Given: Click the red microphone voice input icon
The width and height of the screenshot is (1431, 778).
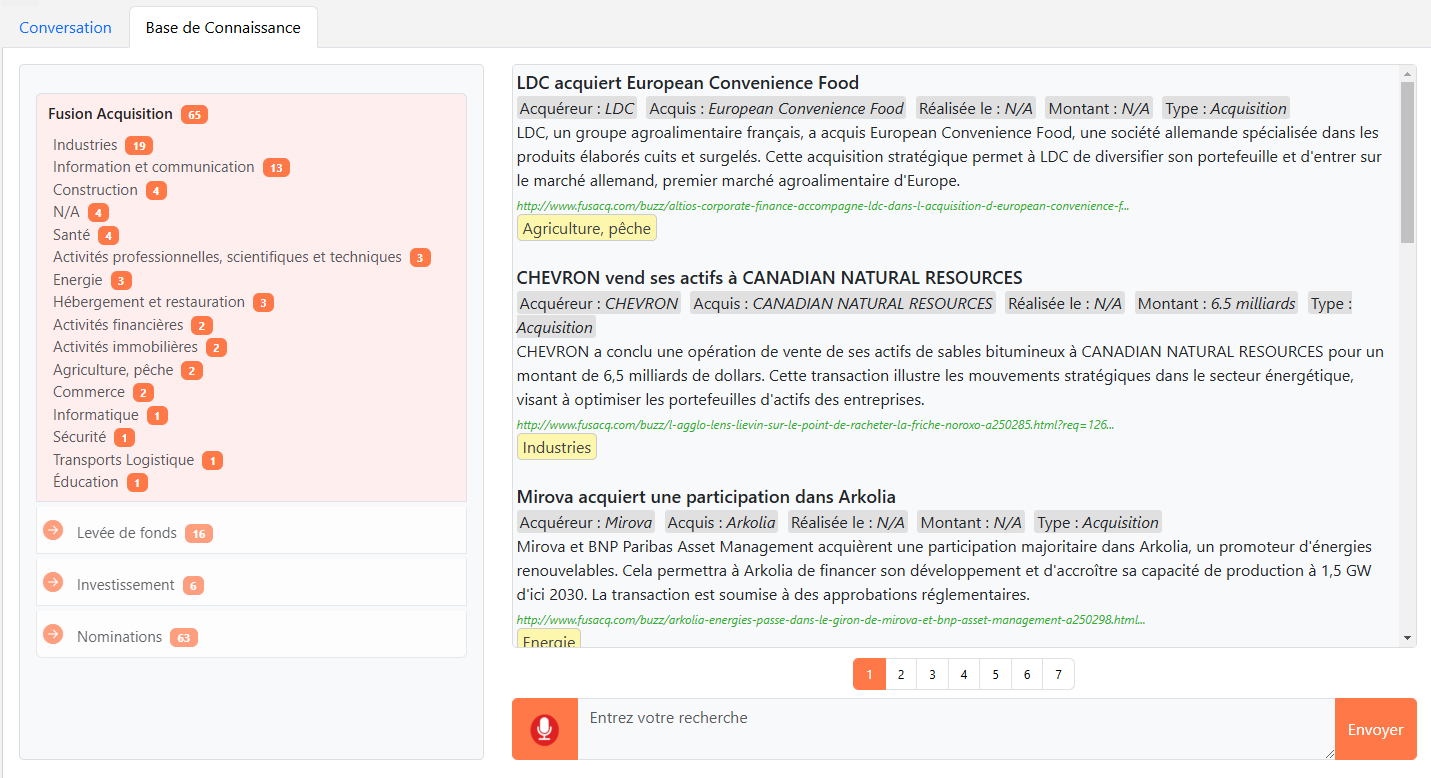Looking at the screenshot, I should [x=544, y=729].
